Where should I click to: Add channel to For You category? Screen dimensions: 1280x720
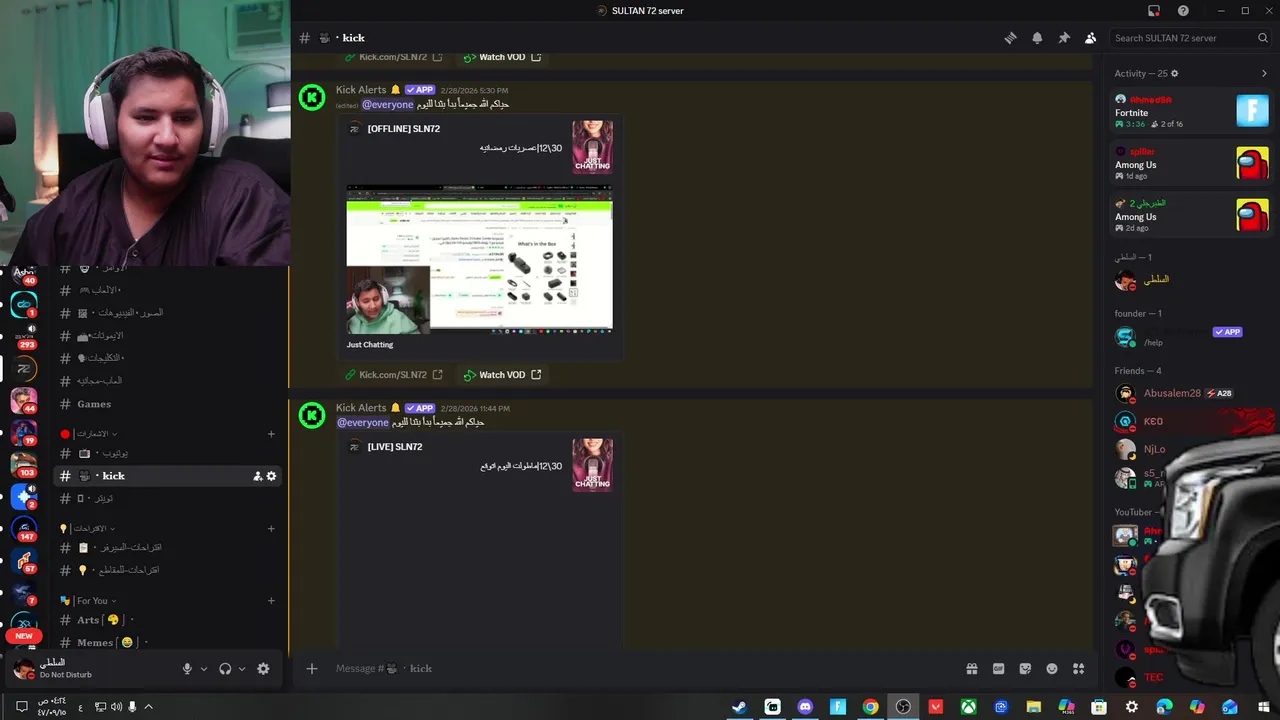(271, 601)
